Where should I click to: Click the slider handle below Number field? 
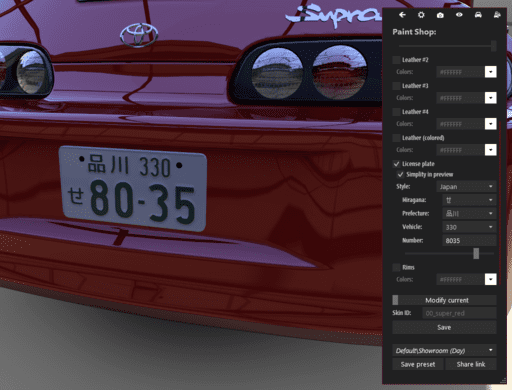[x=476, y=254]
